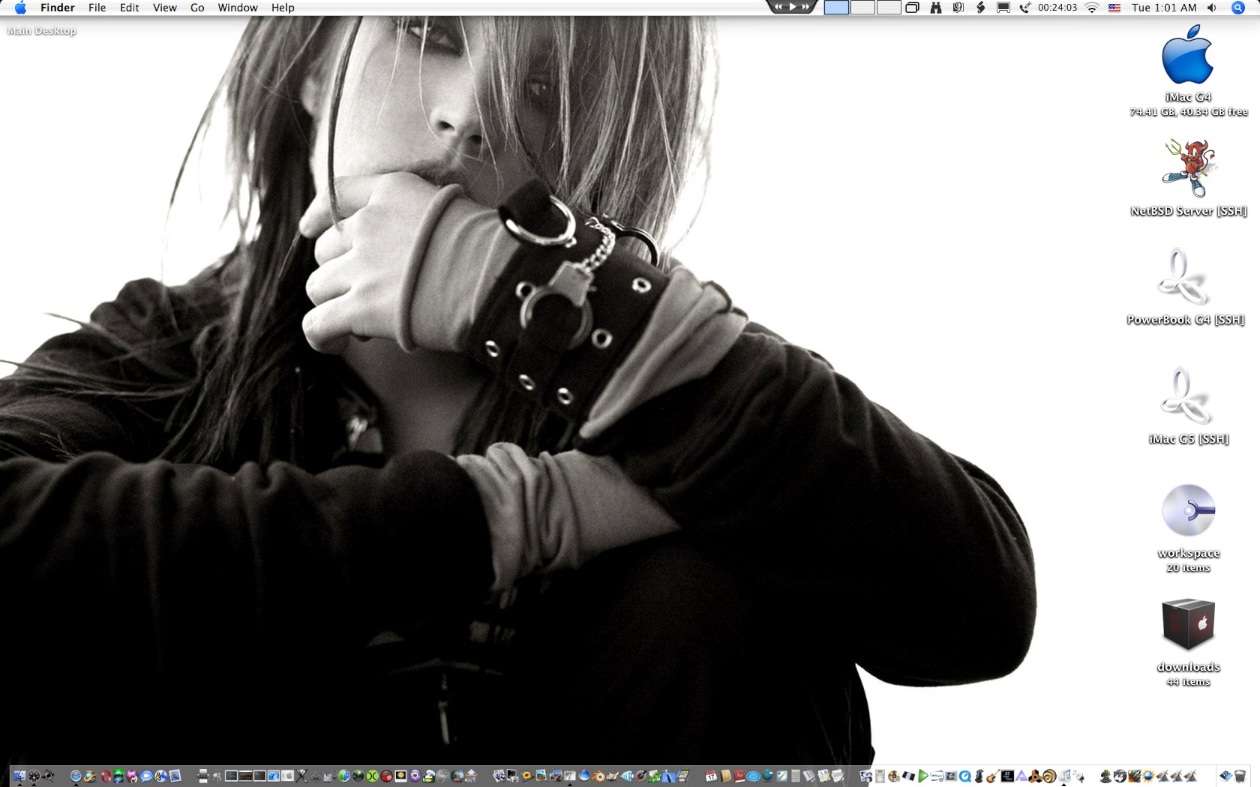Open iTunes music note icon in dock
The image size is (1260, 787).
(x=1066, y=775)
